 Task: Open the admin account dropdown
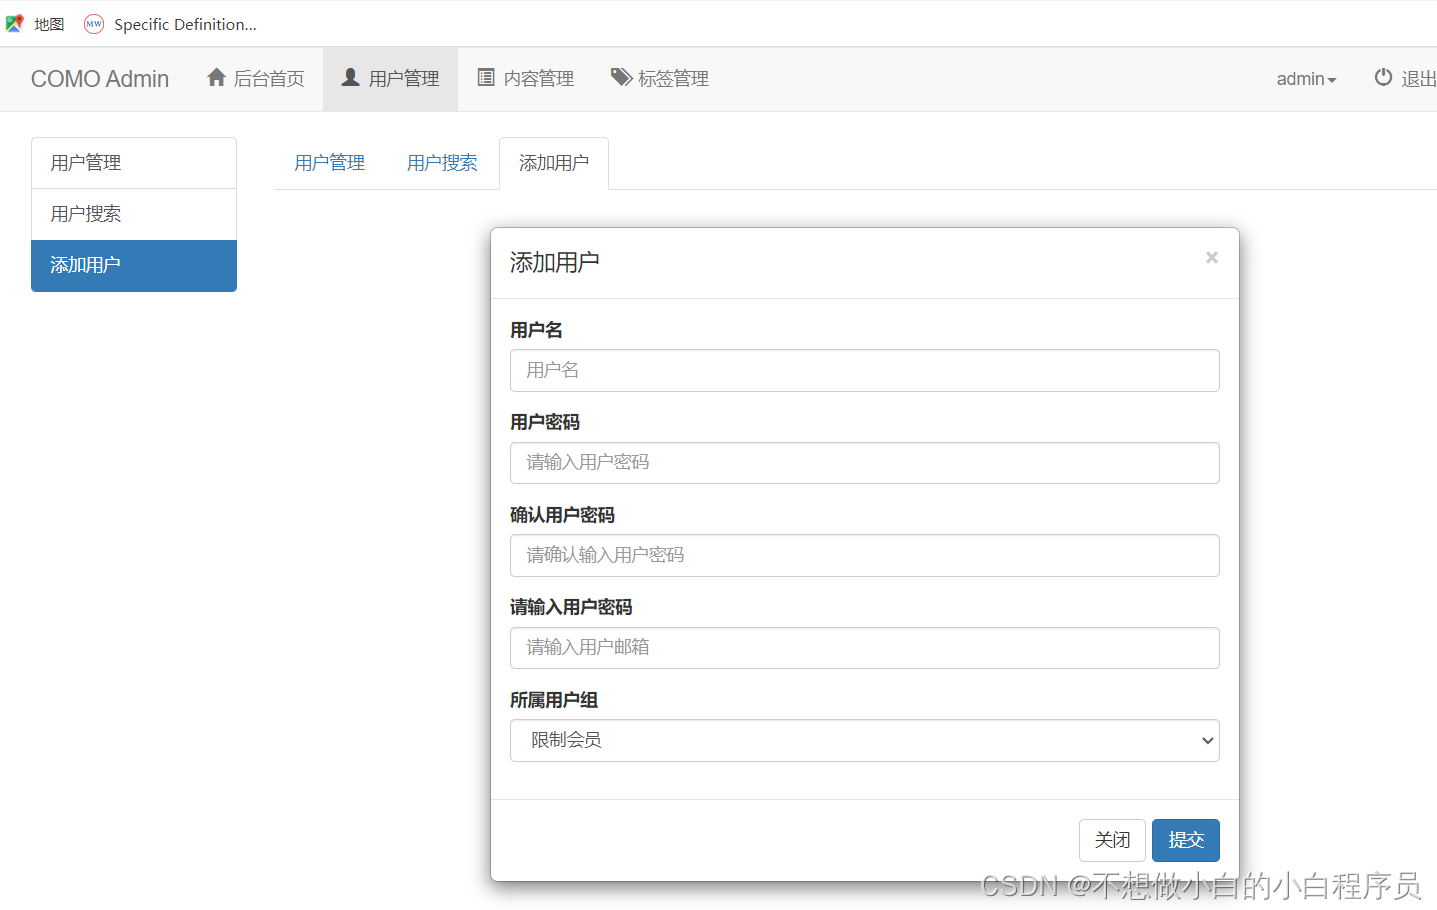tap(1306, 79)
